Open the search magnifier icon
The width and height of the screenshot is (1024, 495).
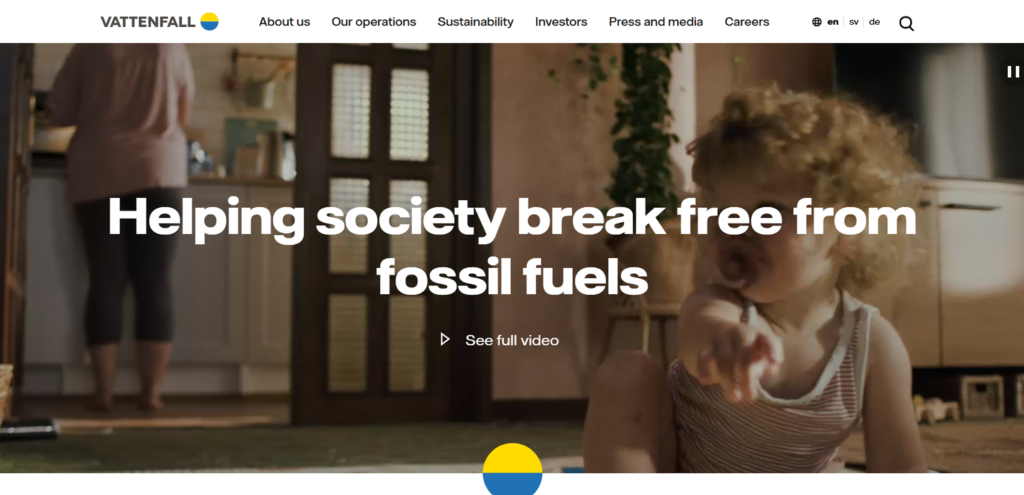tap(906, 24)
